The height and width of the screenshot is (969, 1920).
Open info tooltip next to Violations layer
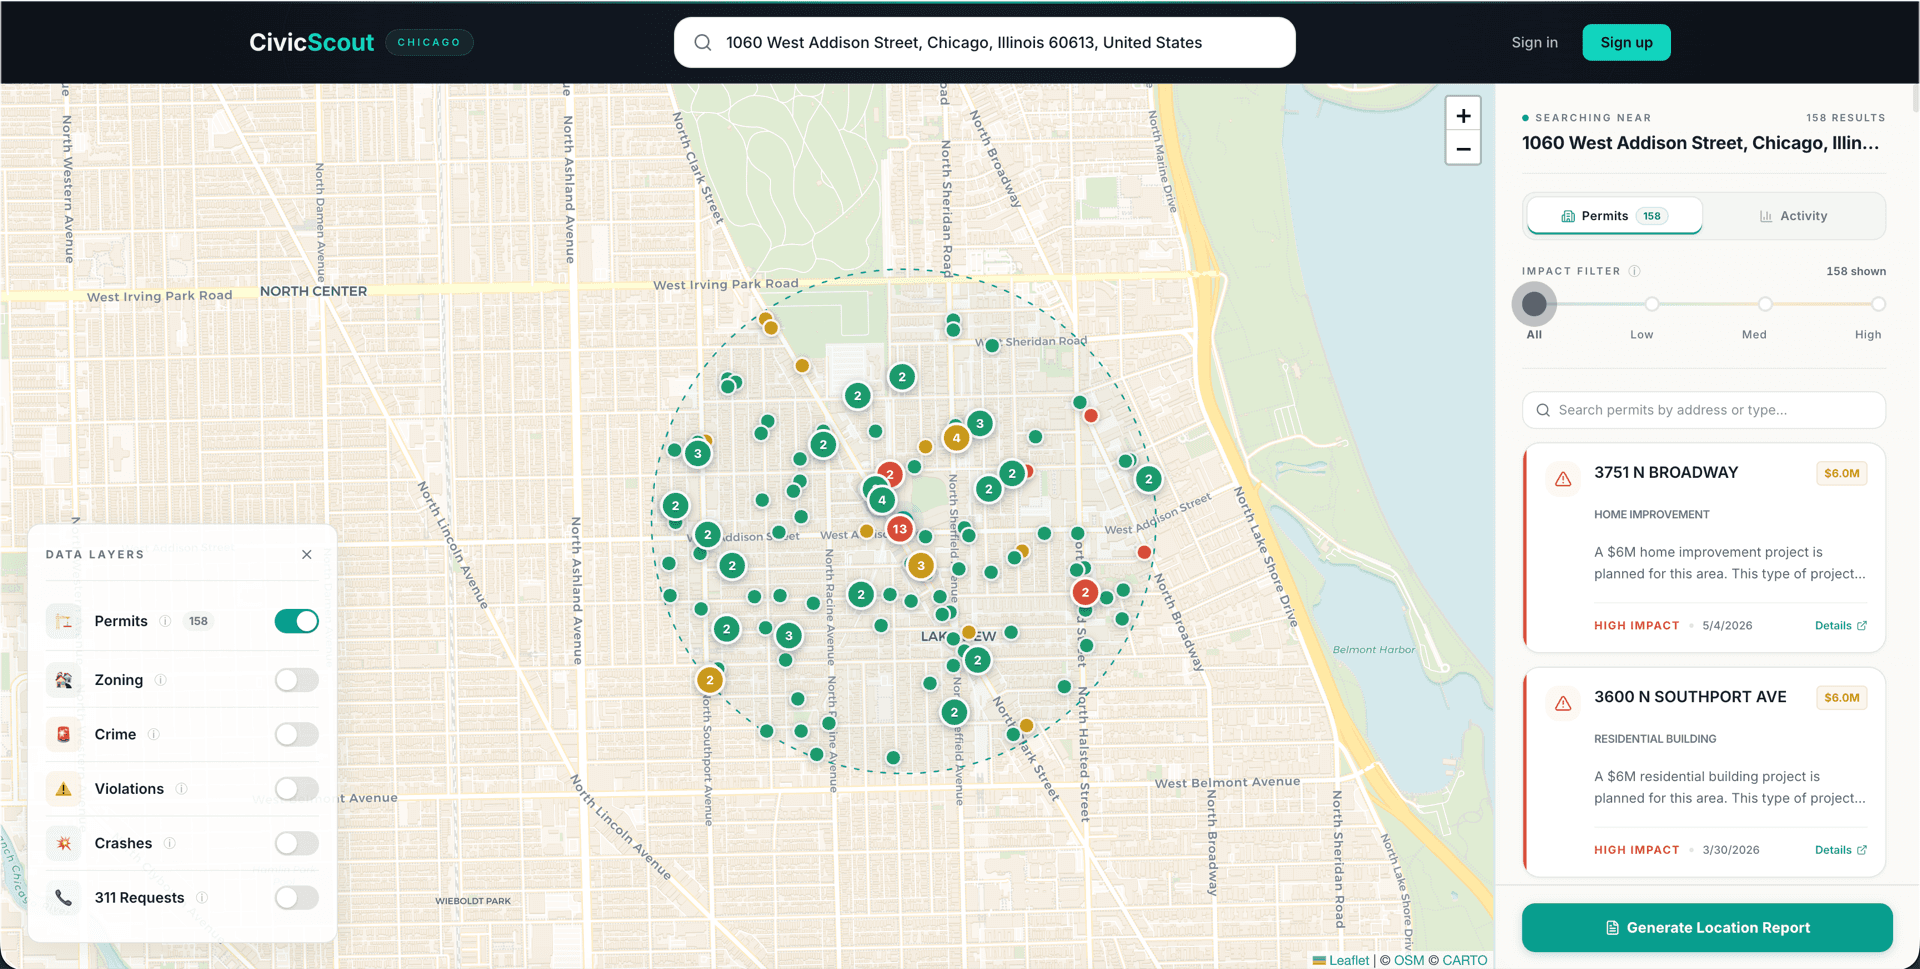coord(181,789)
